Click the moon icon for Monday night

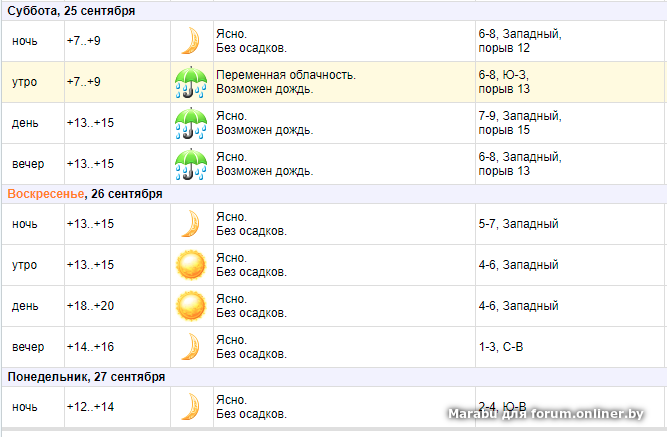tap(191, 407)
